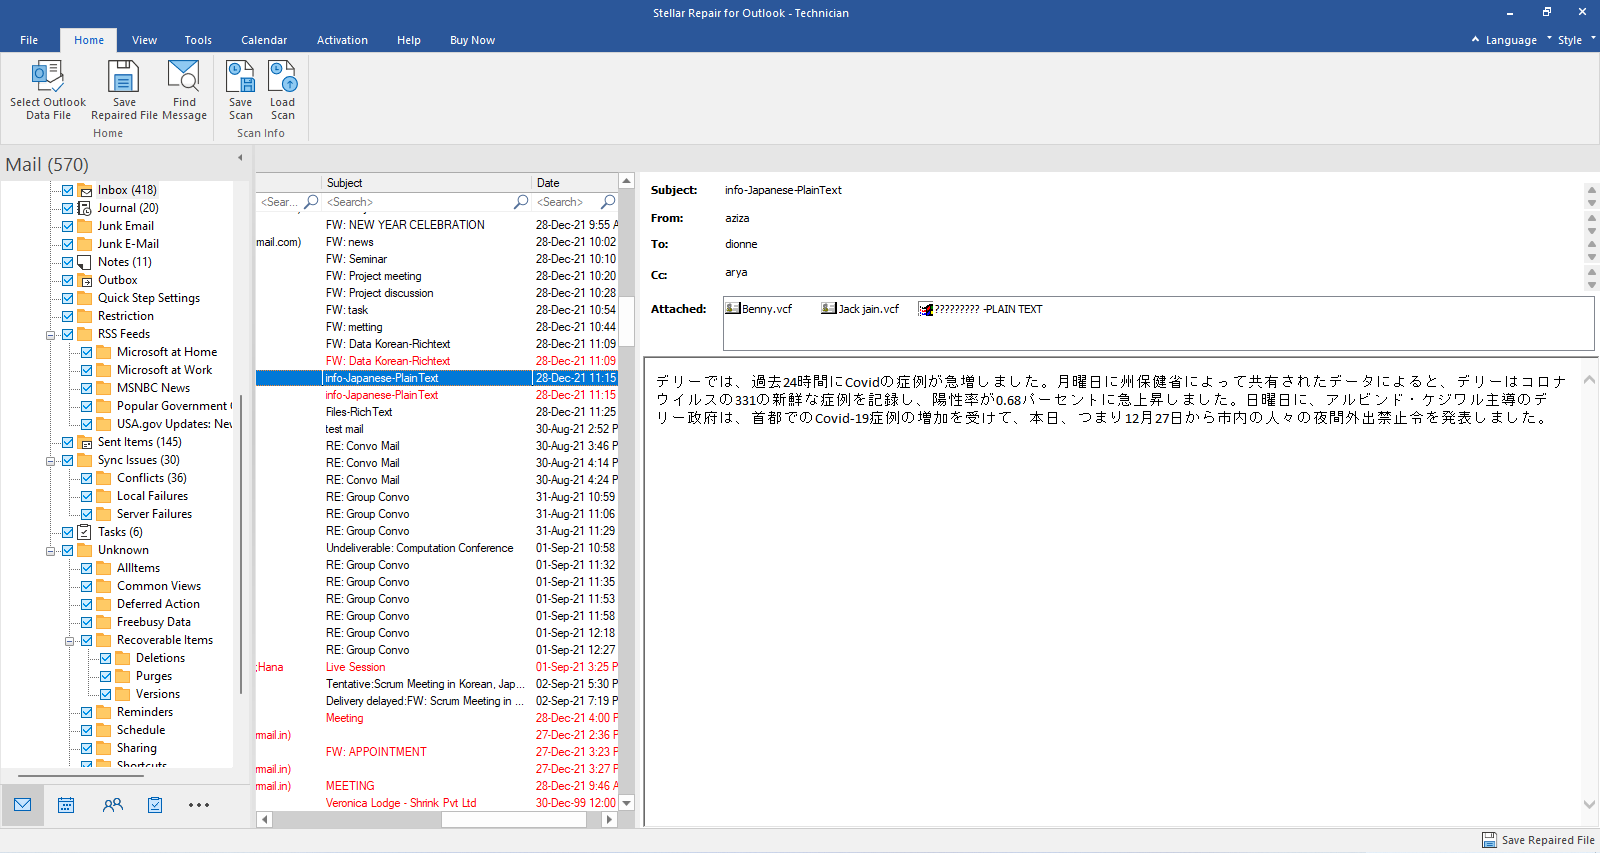Select the Outbox folder

pos(117,280)
